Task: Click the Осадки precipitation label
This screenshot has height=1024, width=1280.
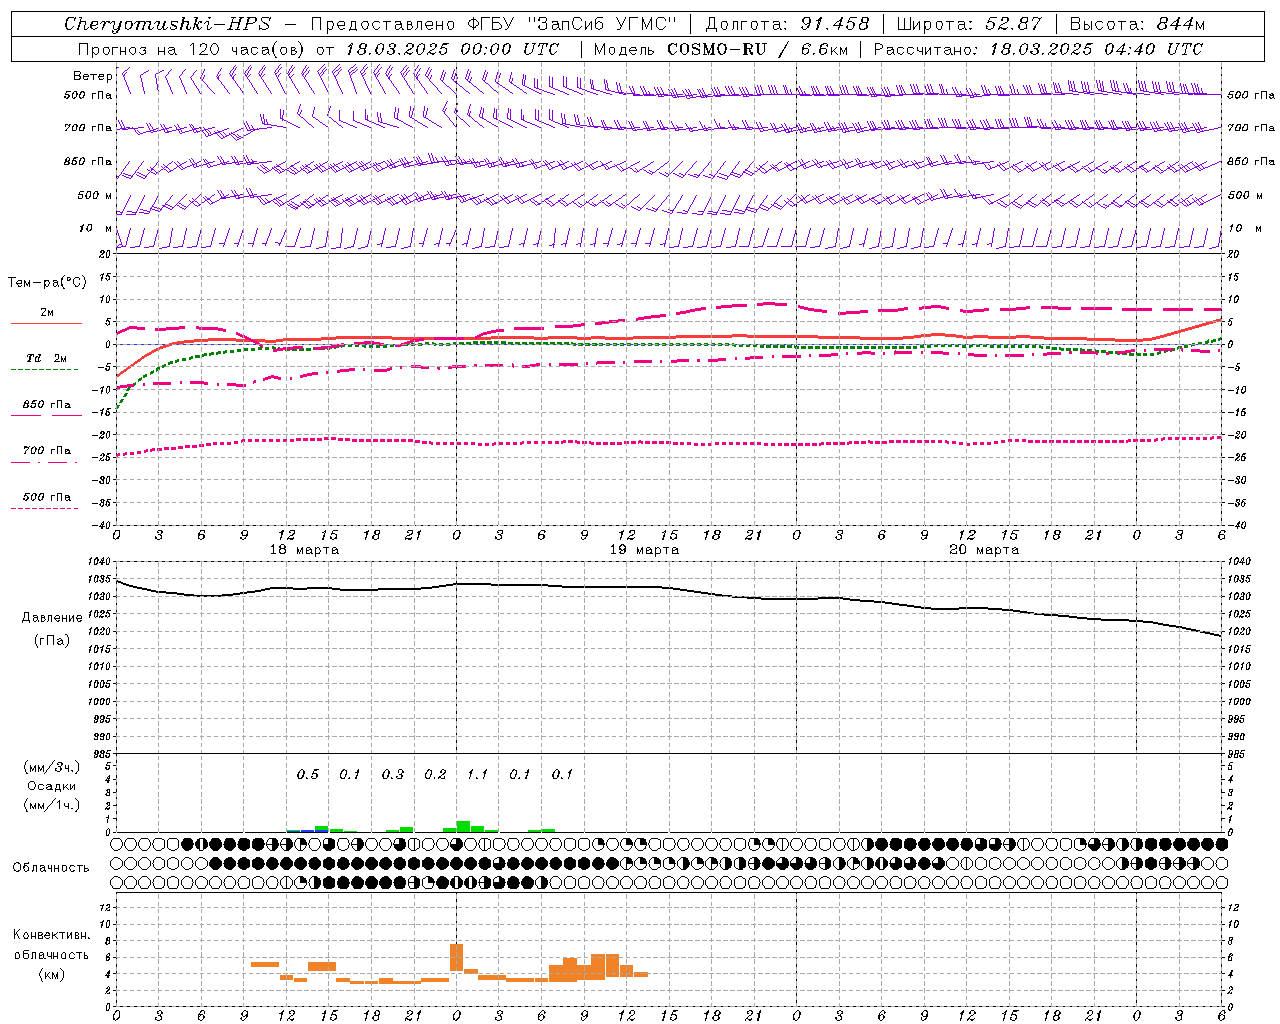Action: pos(52,786)
